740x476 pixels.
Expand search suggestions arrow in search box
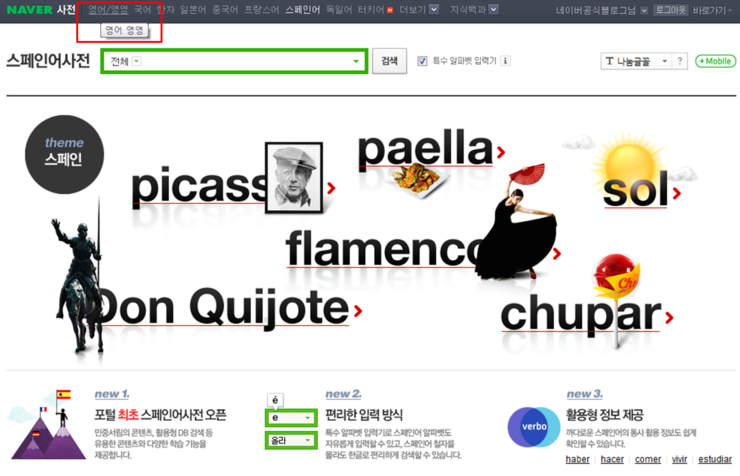pyautogui.click(x=356, y=61)
